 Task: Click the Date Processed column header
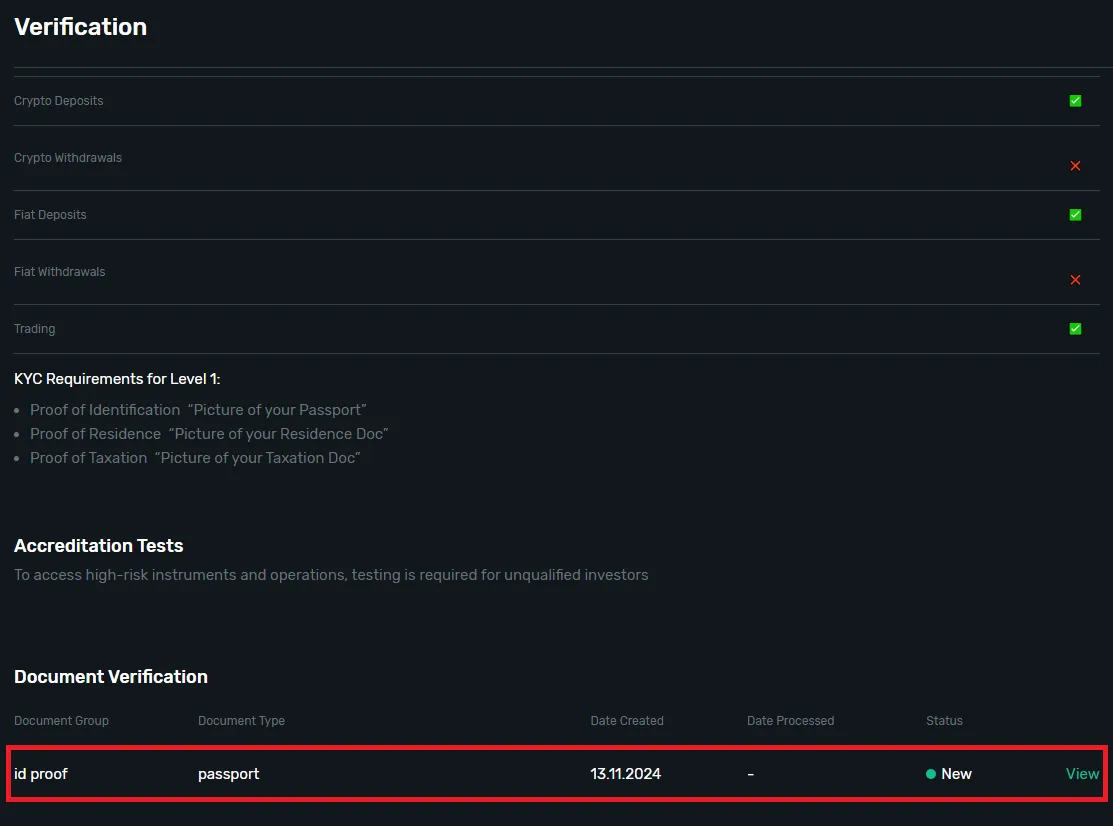tap(790, 721)
